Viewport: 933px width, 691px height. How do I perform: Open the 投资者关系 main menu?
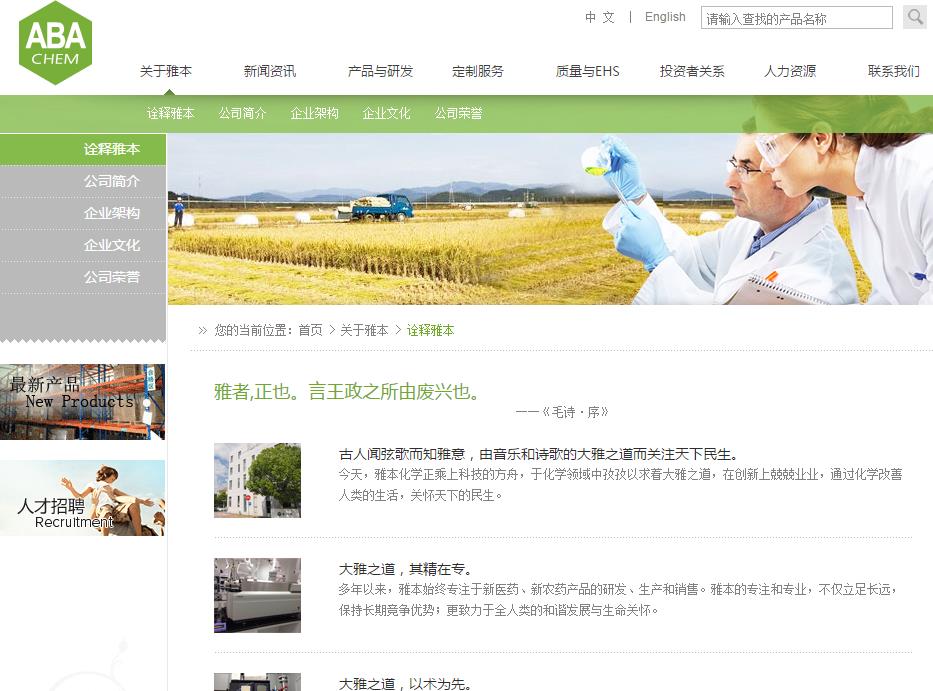[x=692, y=71]
